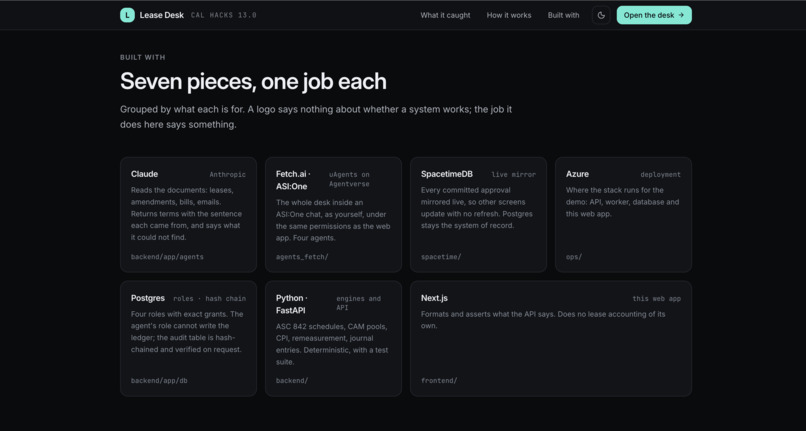Click the SpacetimeDB card description text

click(x=477, y=207)
